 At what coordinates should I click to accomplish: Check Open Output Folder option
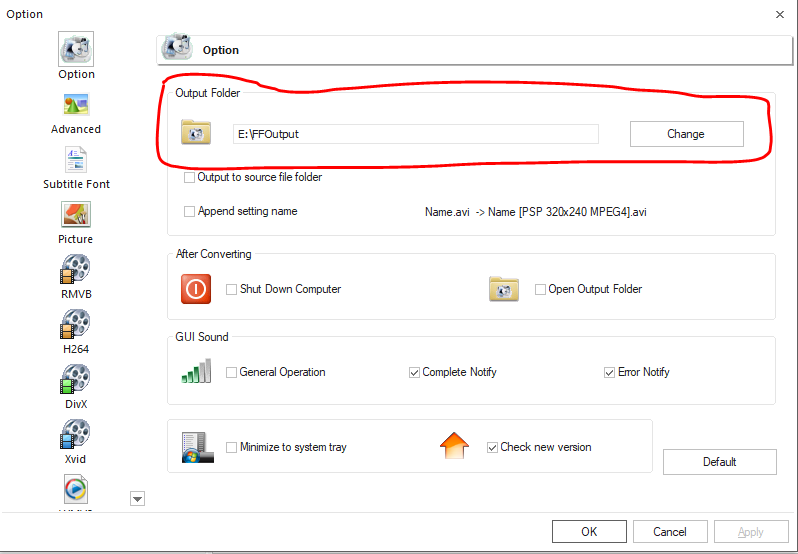pos(541,290)
